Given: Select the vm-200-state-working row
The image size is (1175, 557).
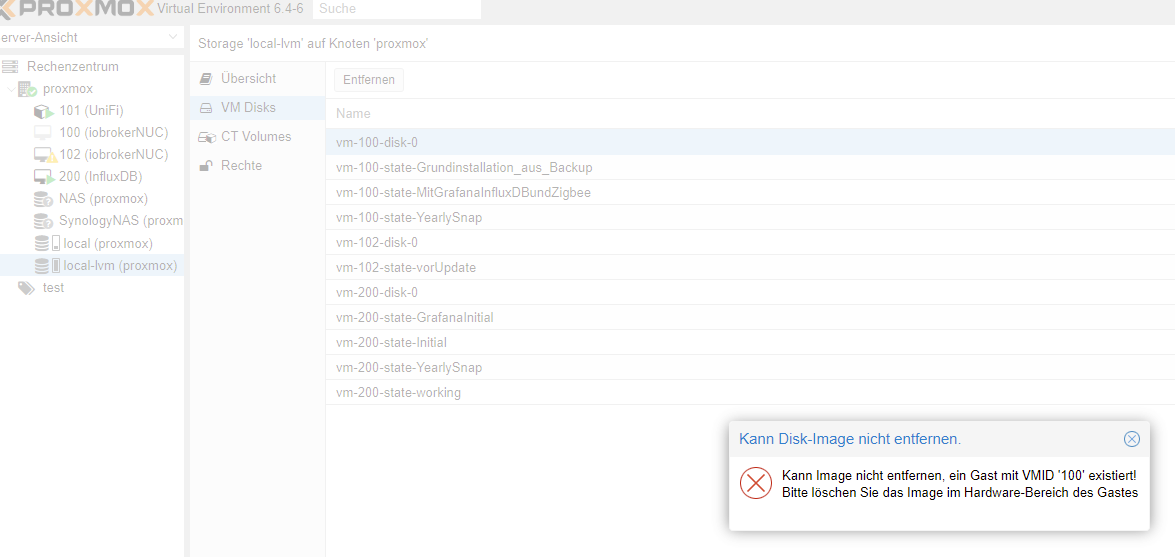Looking at the screenshot, I should (x=750, y=393).
